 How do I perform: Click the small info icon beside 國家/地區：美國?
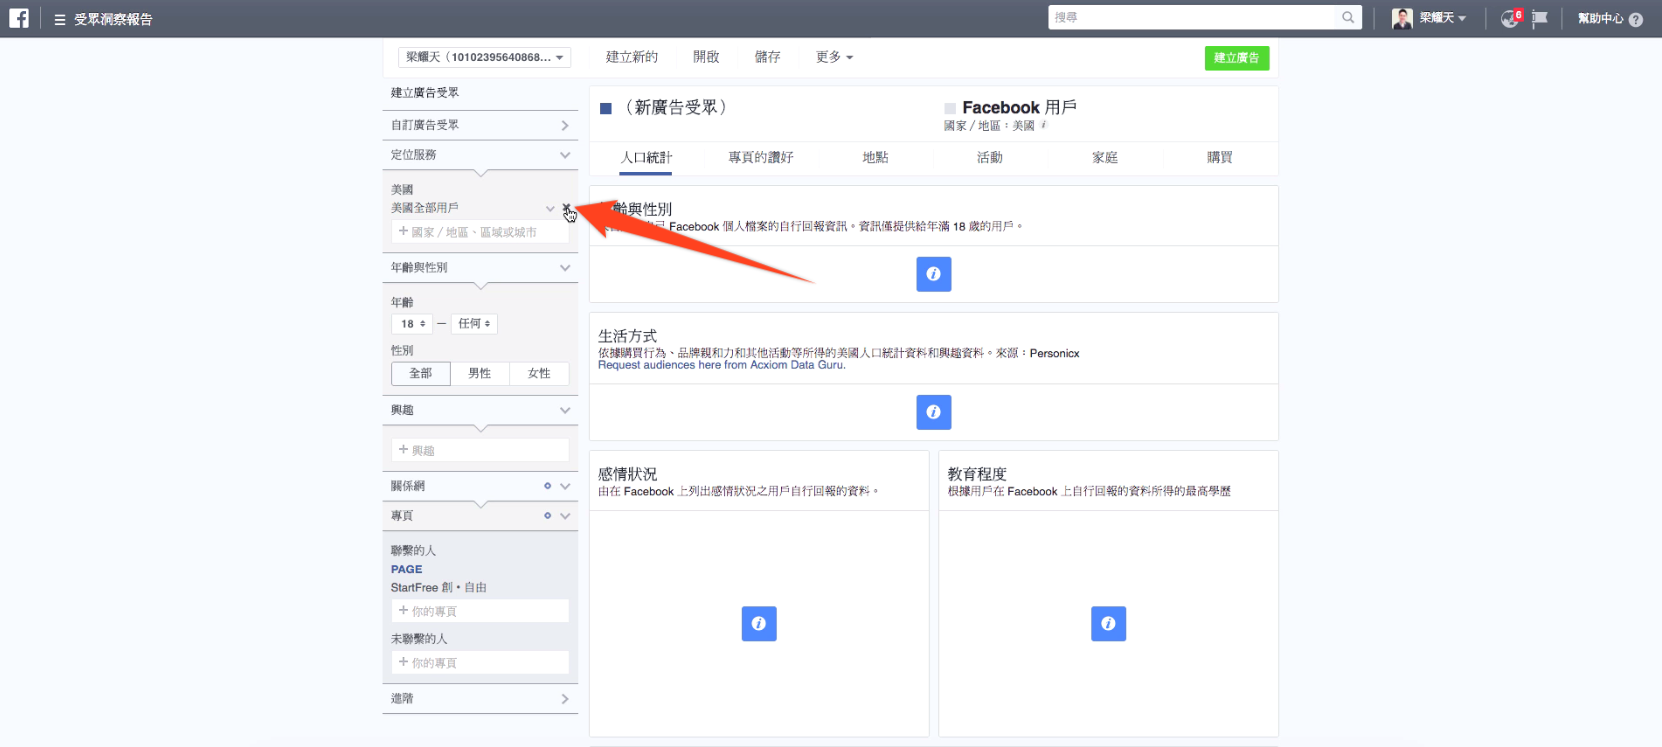(1044, 125)
